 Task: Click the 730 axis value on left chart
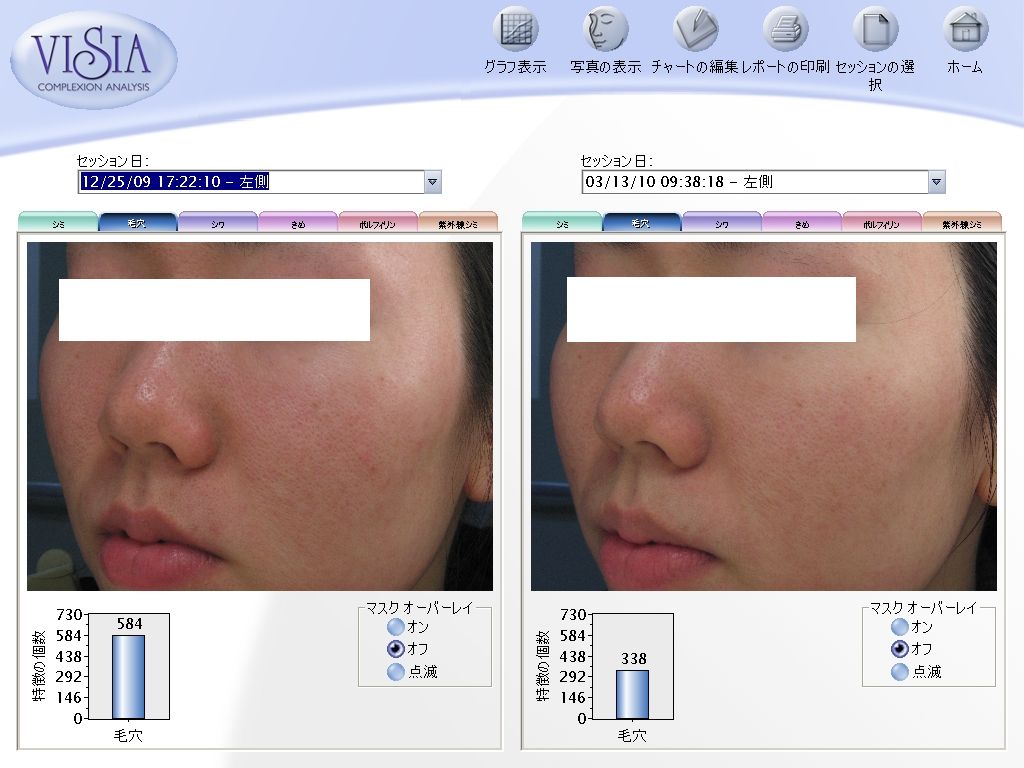coord(69,615)
